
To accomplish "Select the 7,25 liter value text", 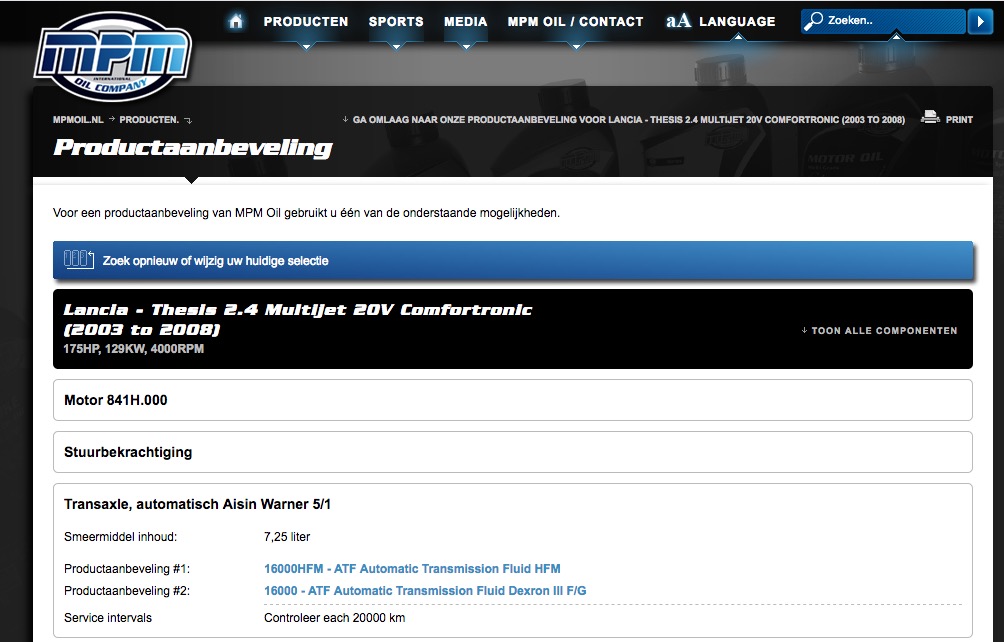I will [287, 537].
